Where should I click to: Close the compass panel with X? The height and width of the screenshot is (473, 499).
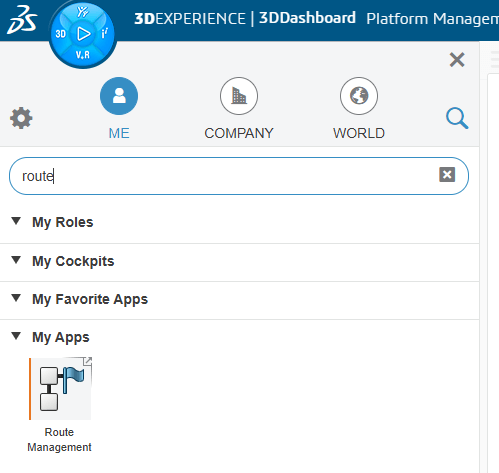[x=457, y=60]
